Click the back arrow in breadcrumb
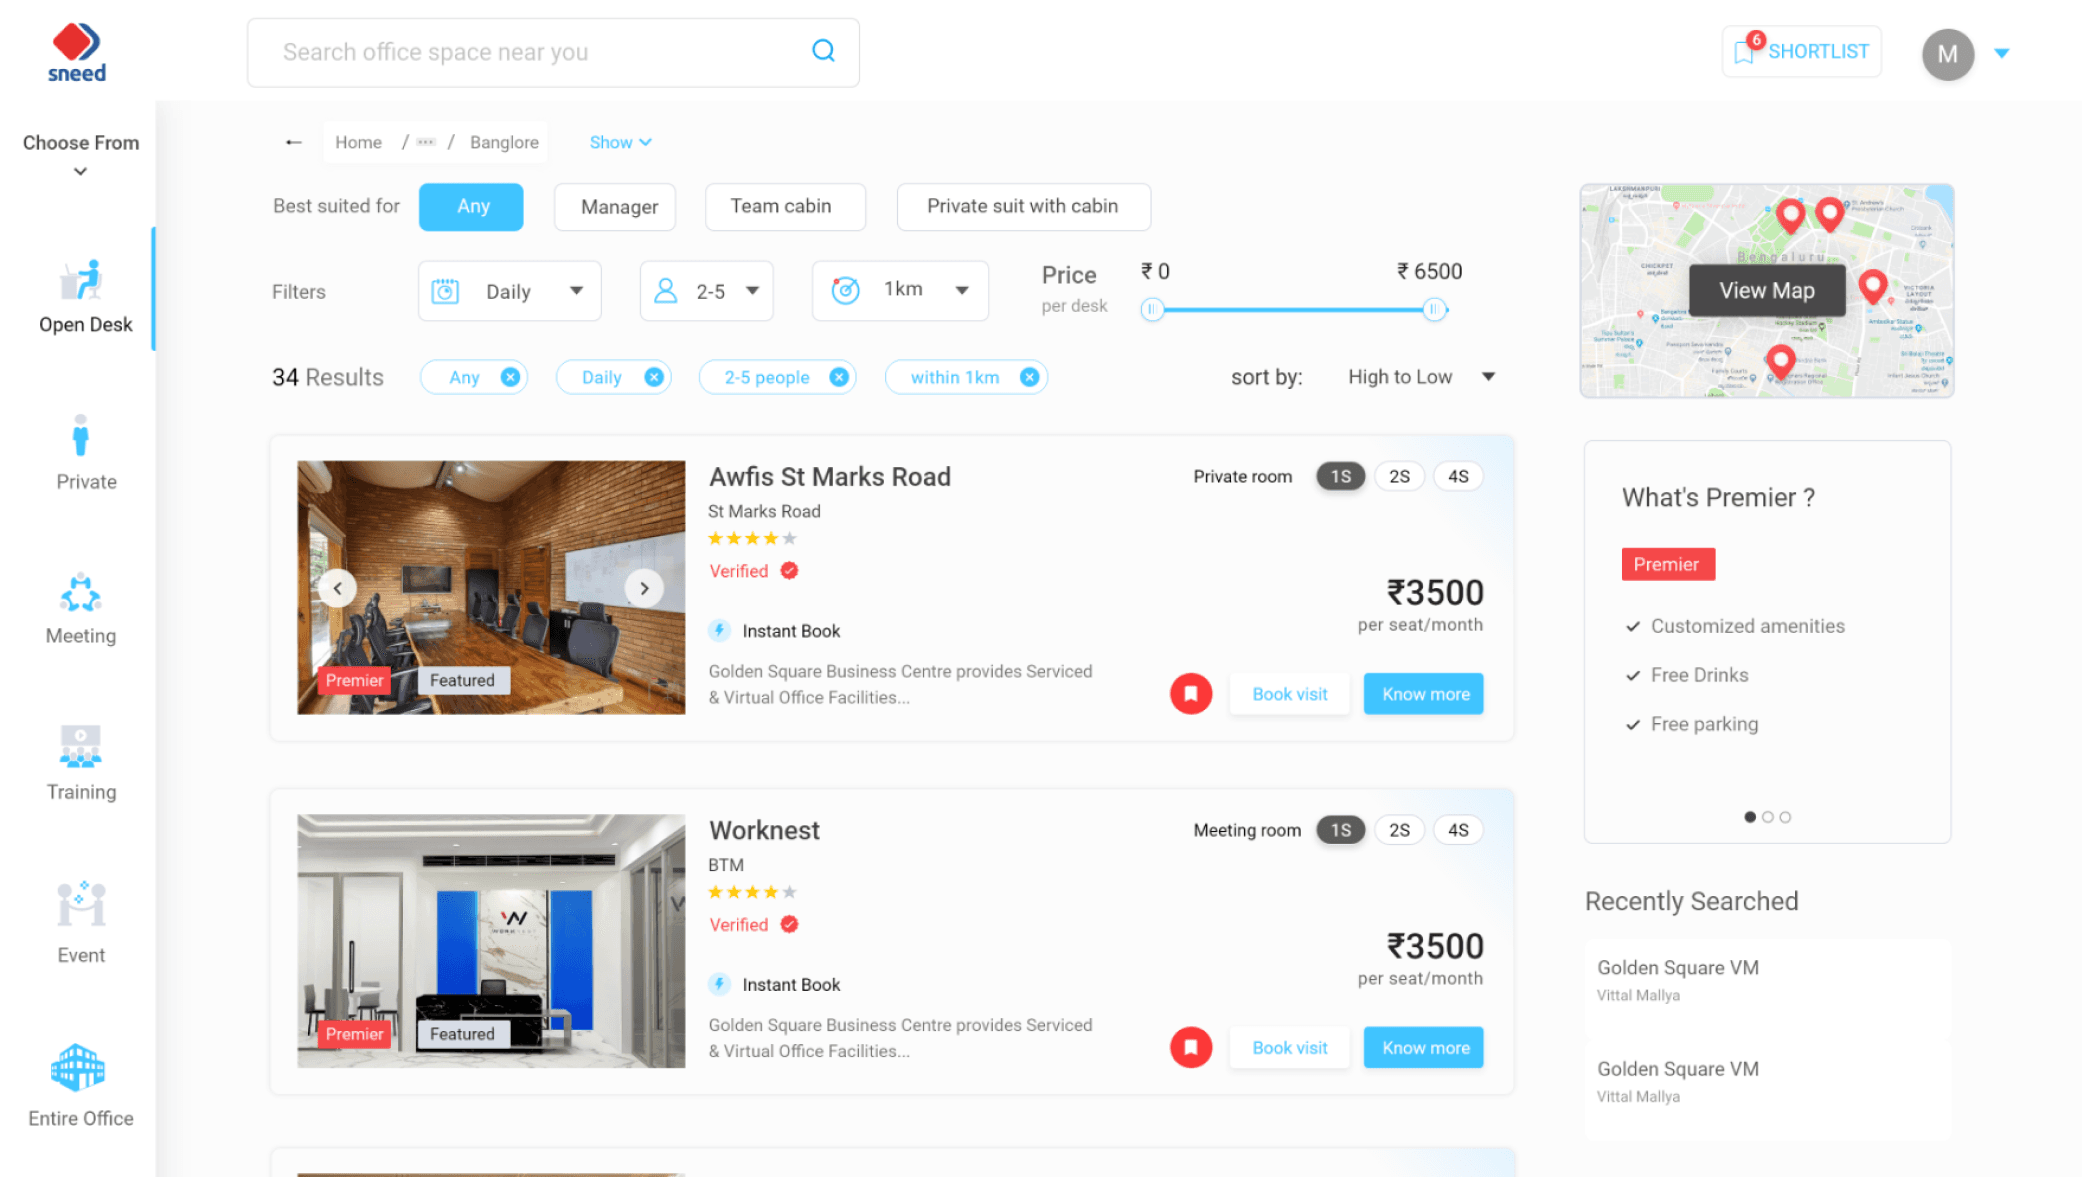Screen dimensions: 2082x1177 pyautogui.click(x=293, y=142)
